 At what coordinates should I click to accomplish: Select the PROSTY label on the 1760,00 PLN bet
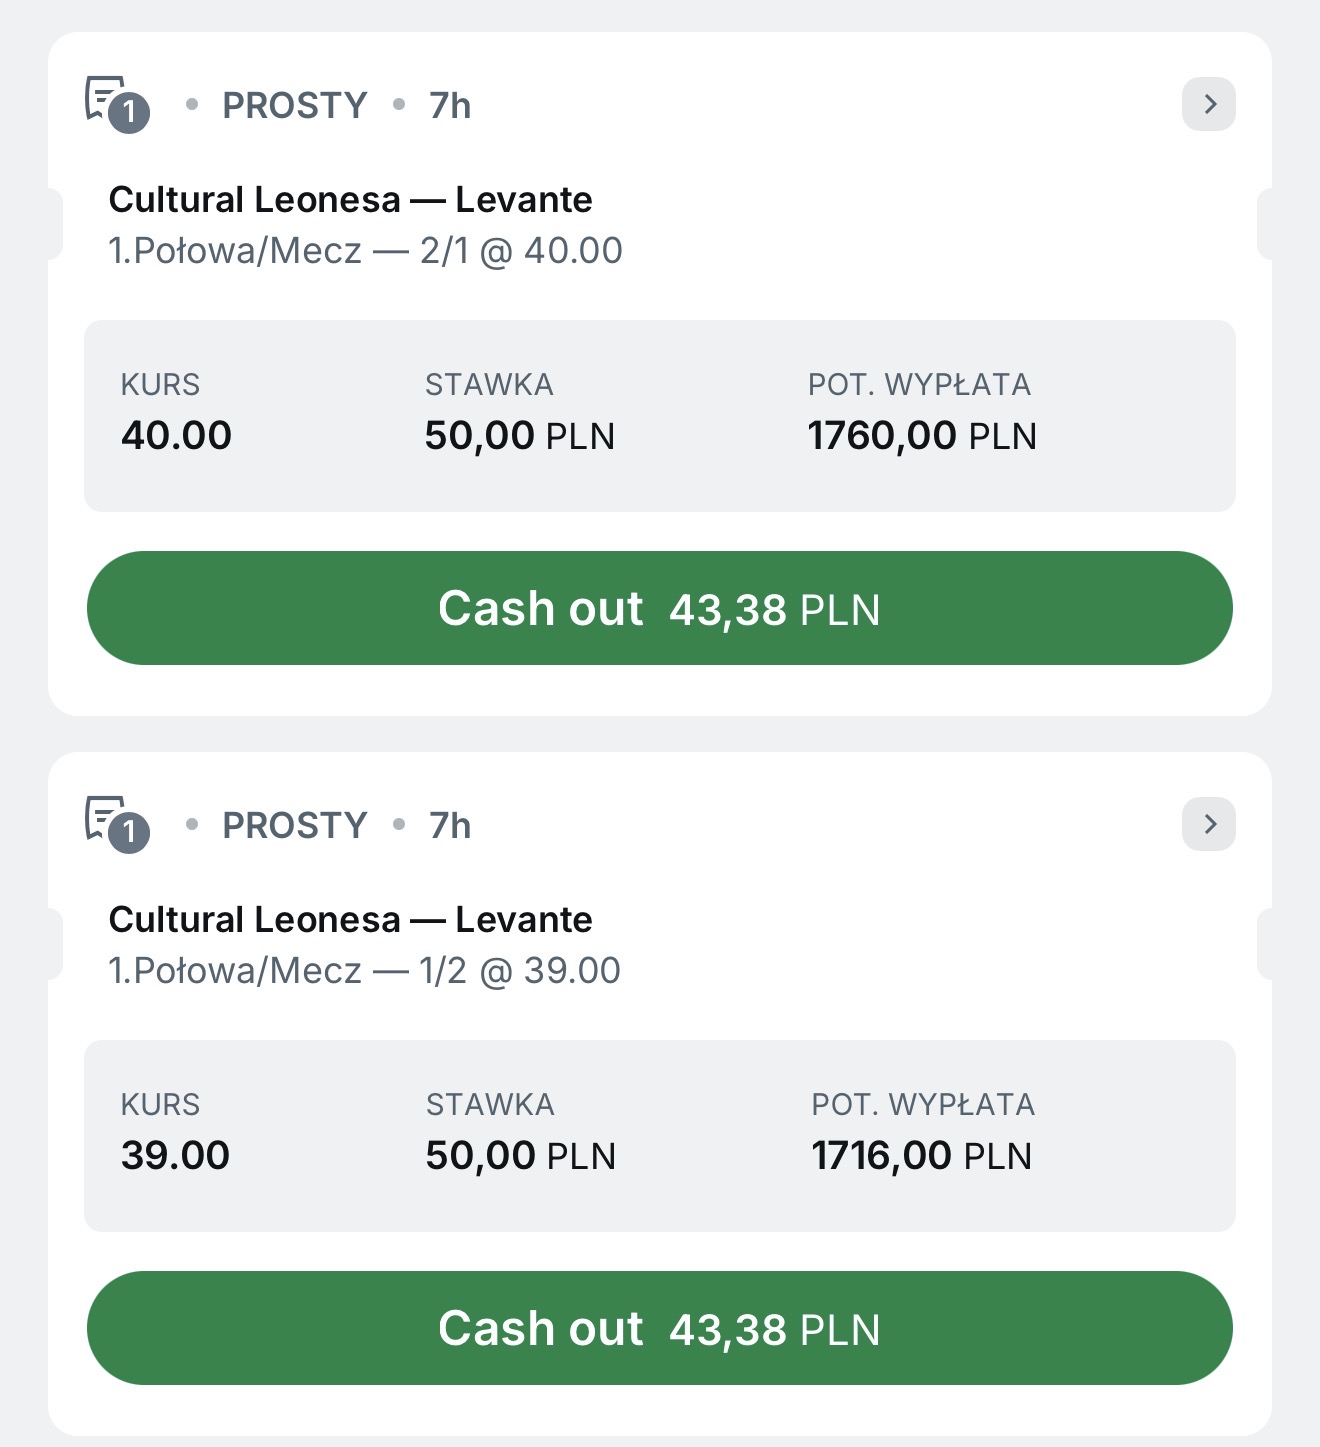click(x=295, y=105)
